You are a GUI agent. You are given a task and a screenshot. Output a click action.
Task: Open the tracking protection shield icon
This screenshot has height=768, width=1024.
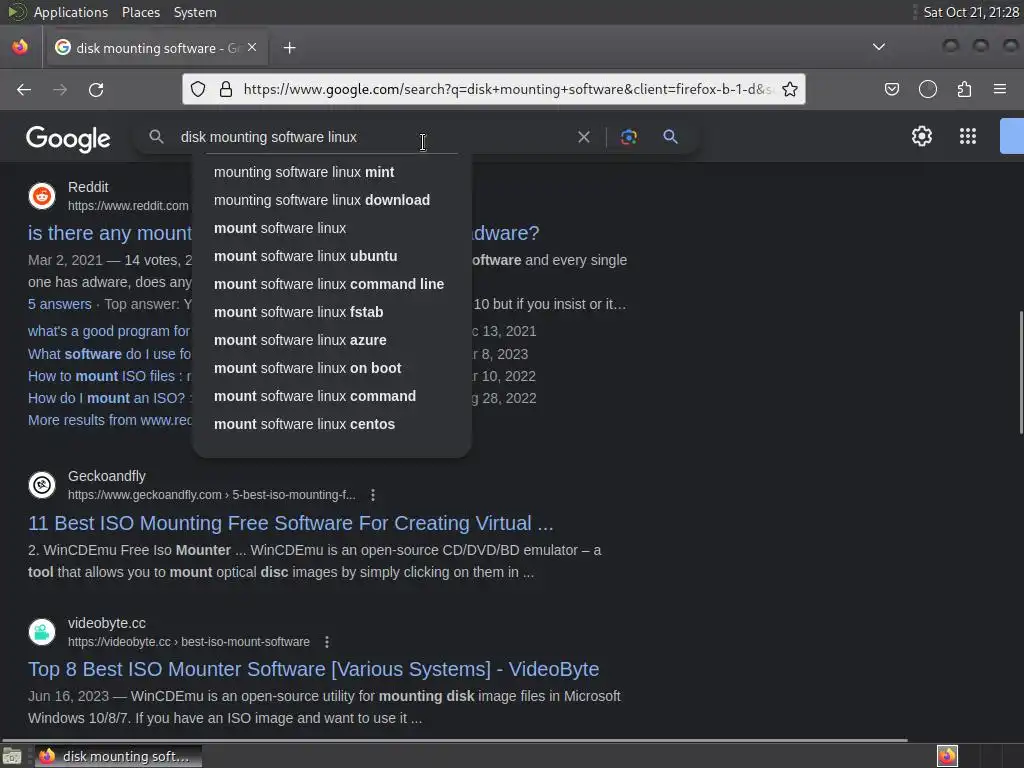[198, 89]
